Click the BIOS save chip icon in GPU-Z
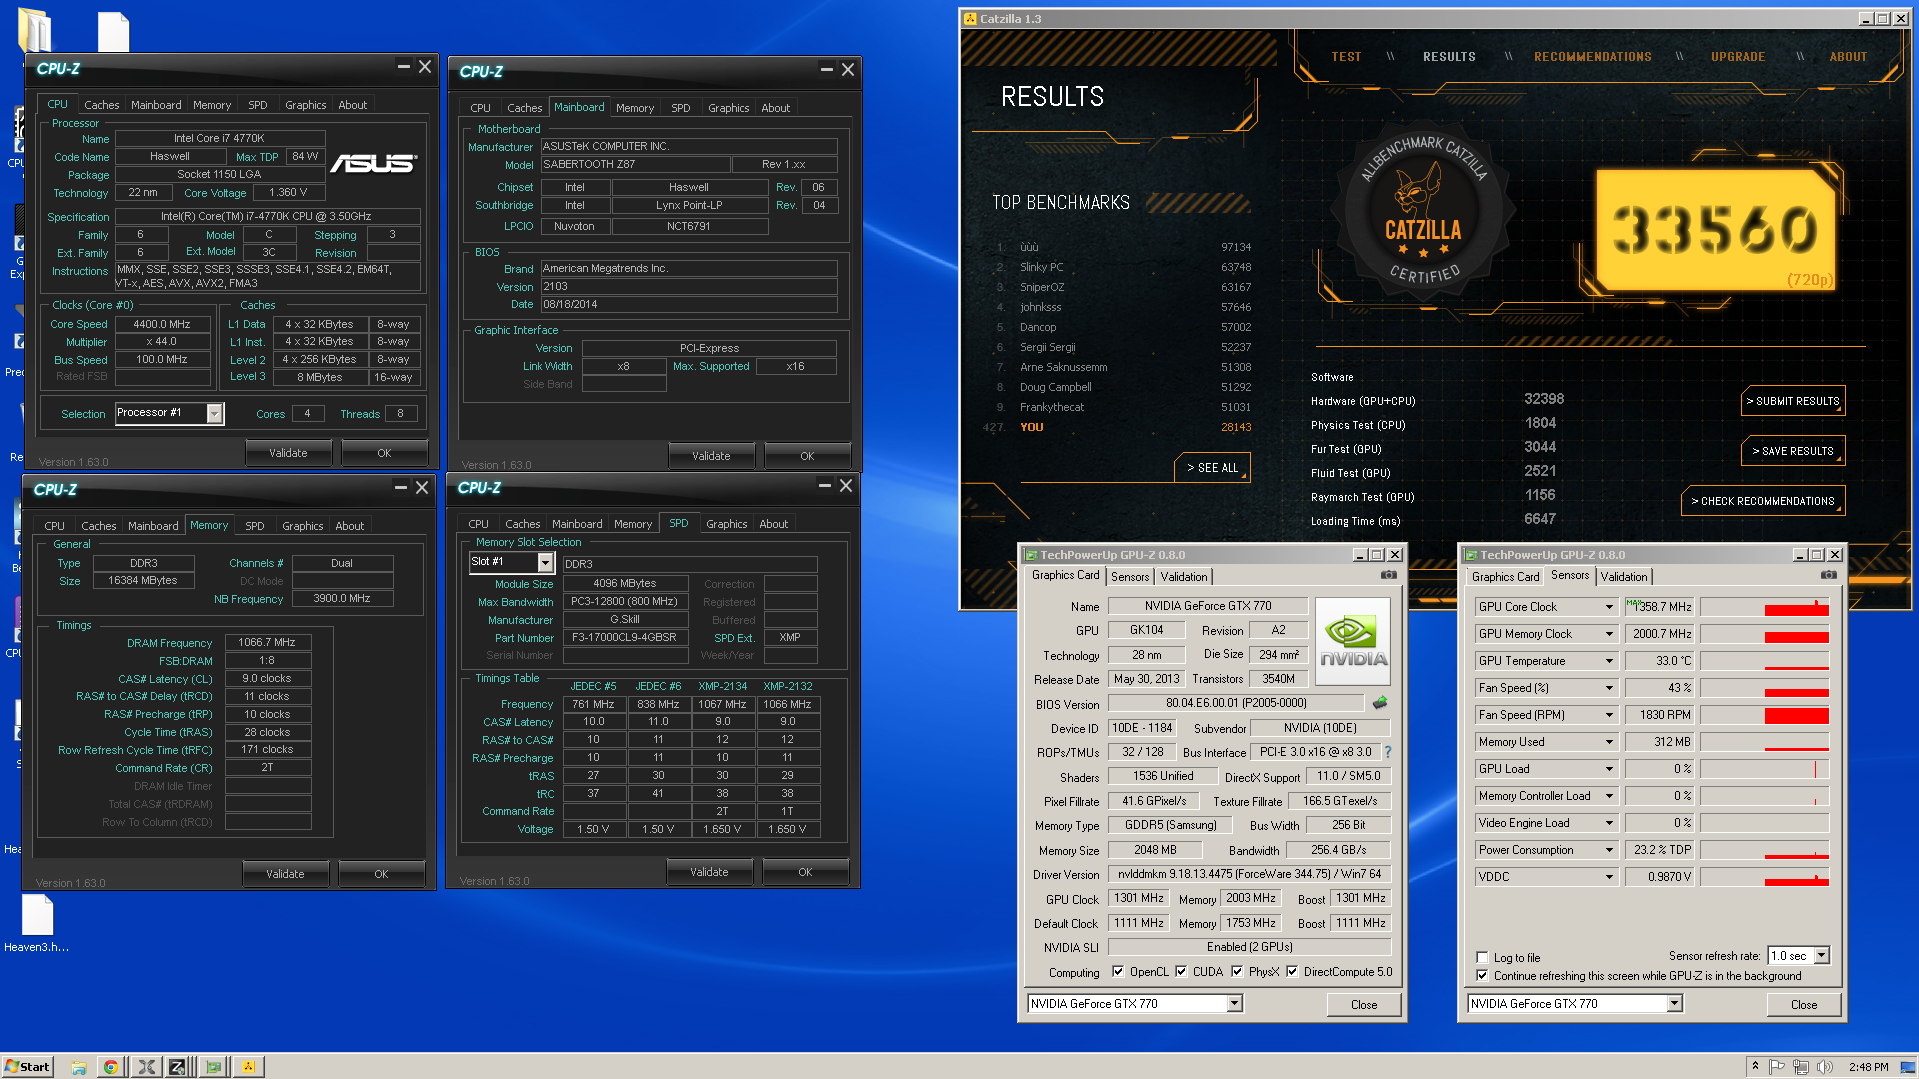 pyautogui.click(x=1380, y=702)
